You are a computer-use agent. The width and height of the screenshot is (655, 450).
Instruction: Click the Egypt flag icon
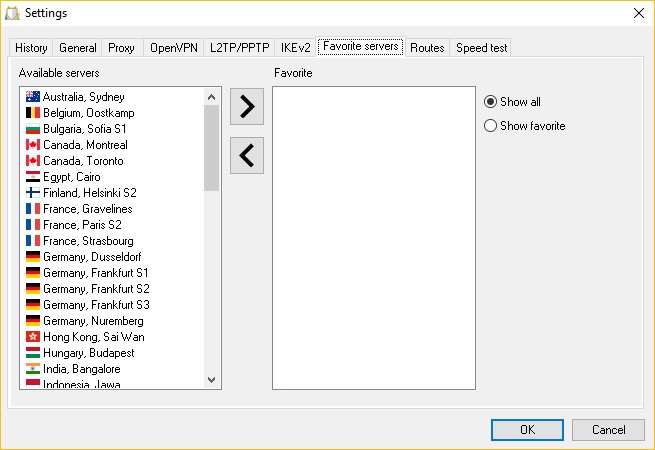pyautogui.click(x=33, y=177)
